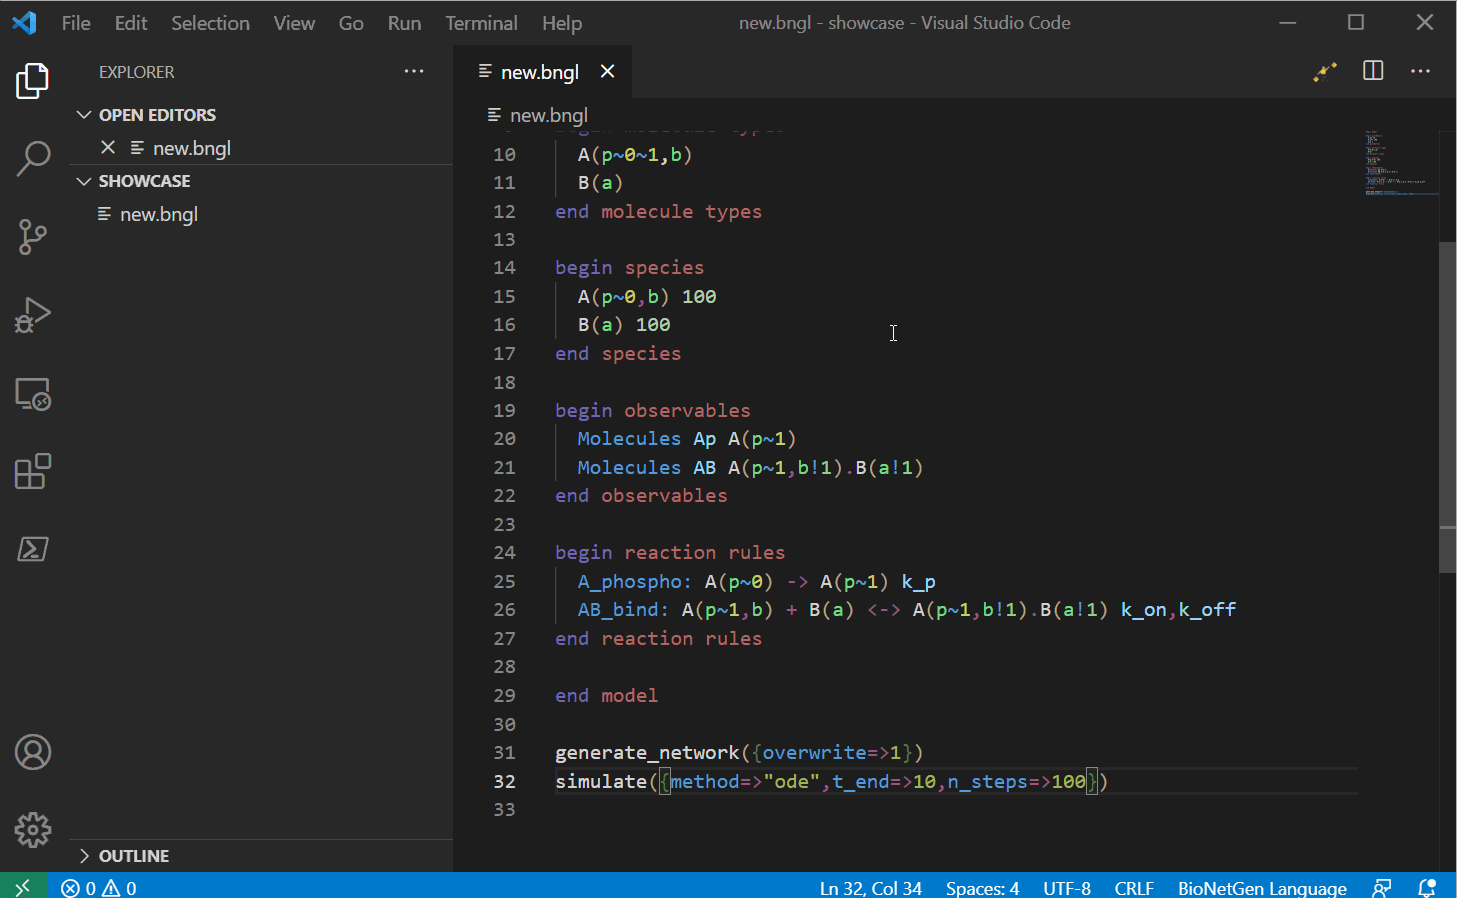Click 'end observables' on line 22
This screenshot has height=898, width=1457.
click(x=641, y=495)
